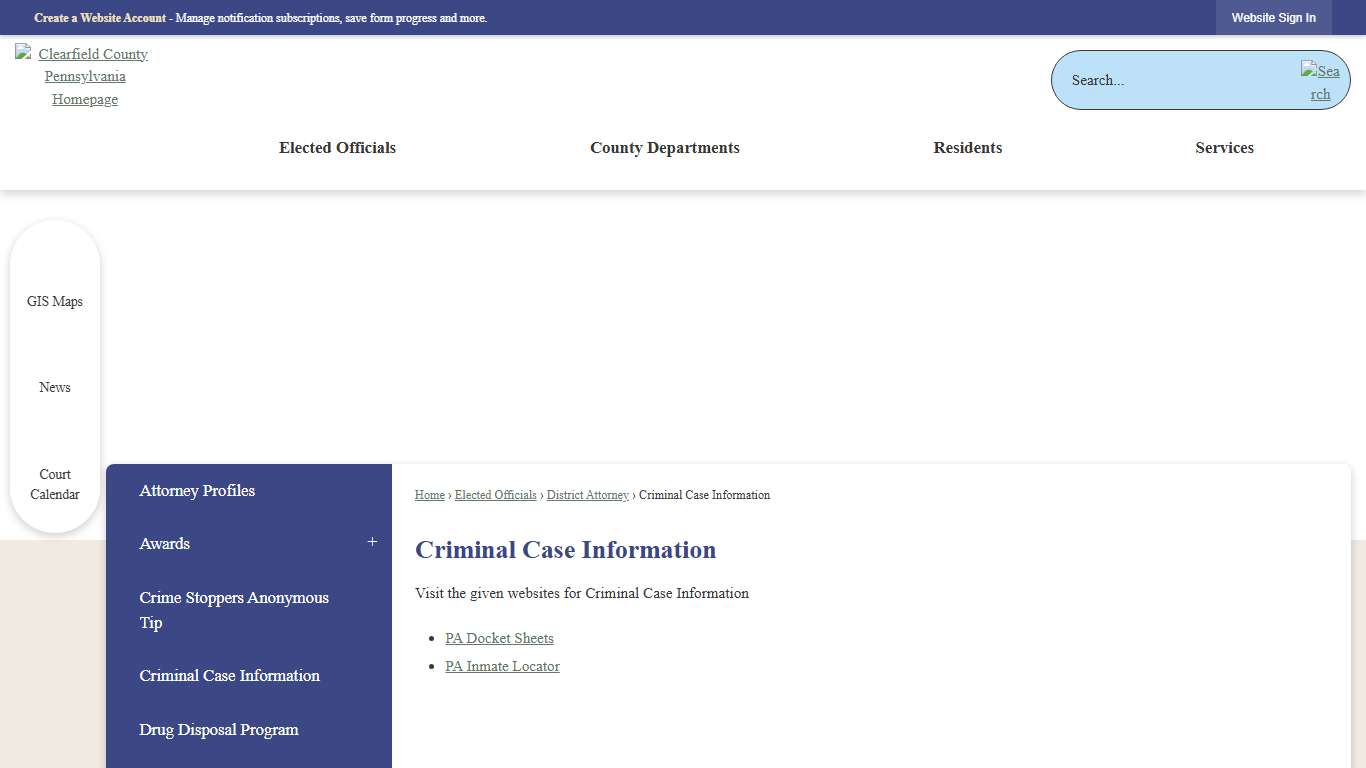
Task: Click the Clearfield County homepage logo
Action: (x=84, y=76)
